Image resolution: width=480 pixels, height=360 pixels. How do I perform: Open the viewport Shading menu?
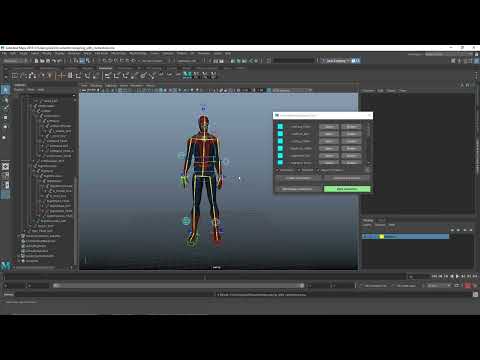coord(96,86)
